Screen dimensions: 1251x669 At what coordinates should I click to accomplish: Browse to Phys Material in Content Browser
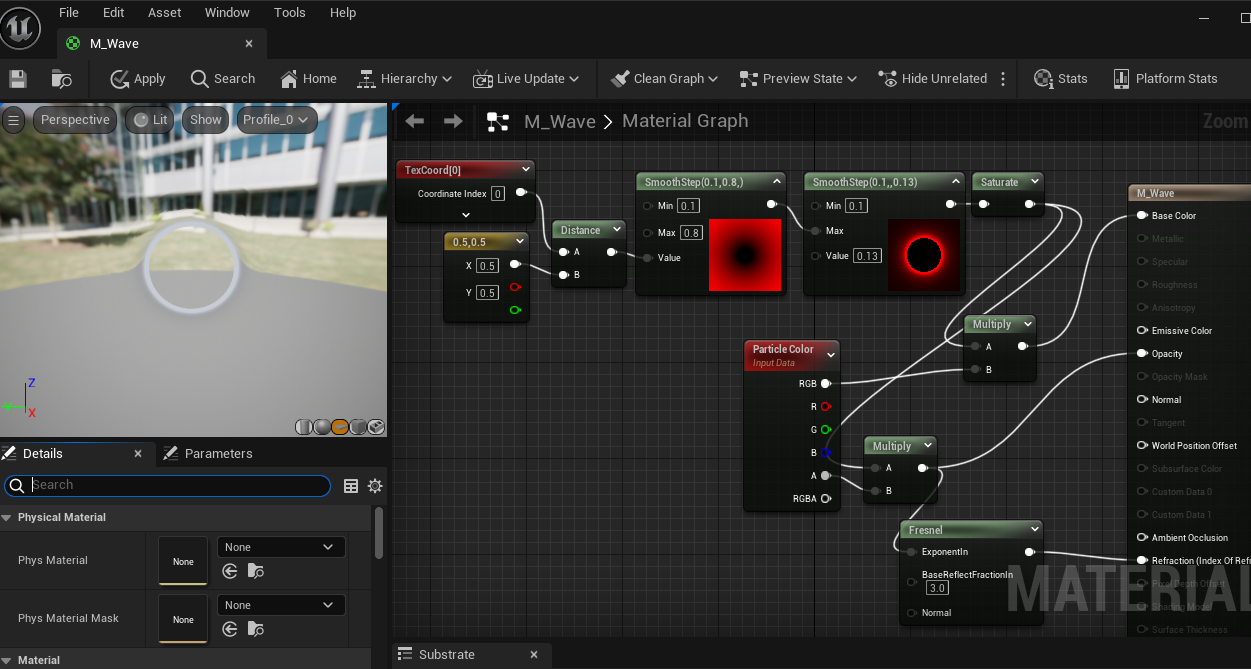(x=256, y=572)
